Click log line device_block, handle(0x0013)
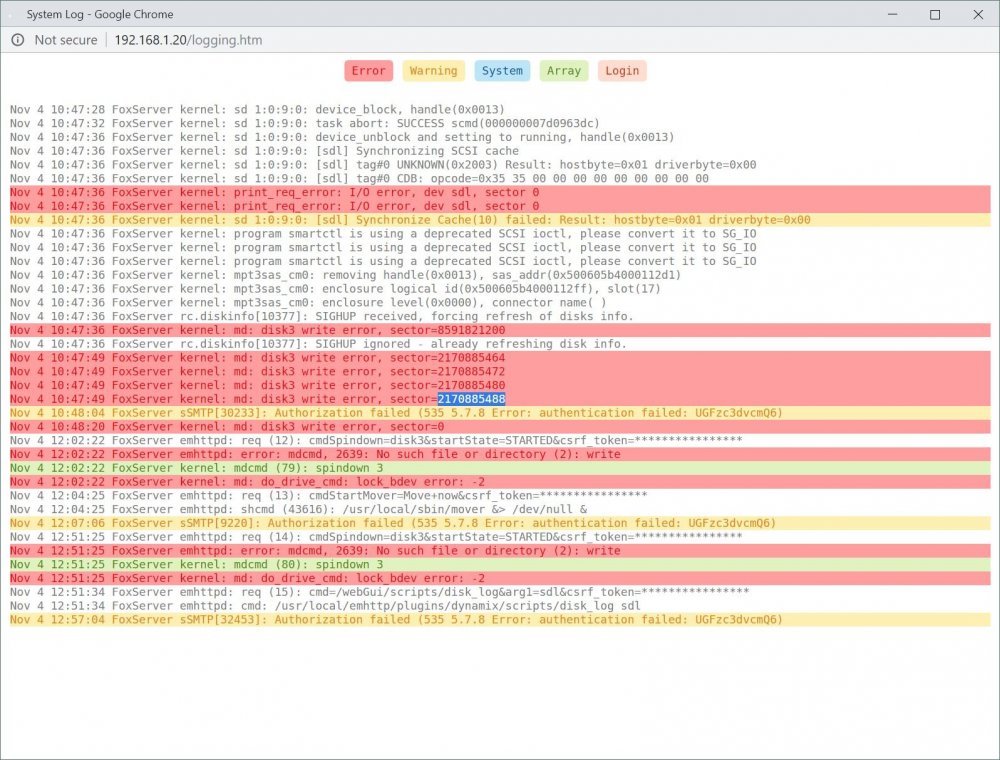 257,110
